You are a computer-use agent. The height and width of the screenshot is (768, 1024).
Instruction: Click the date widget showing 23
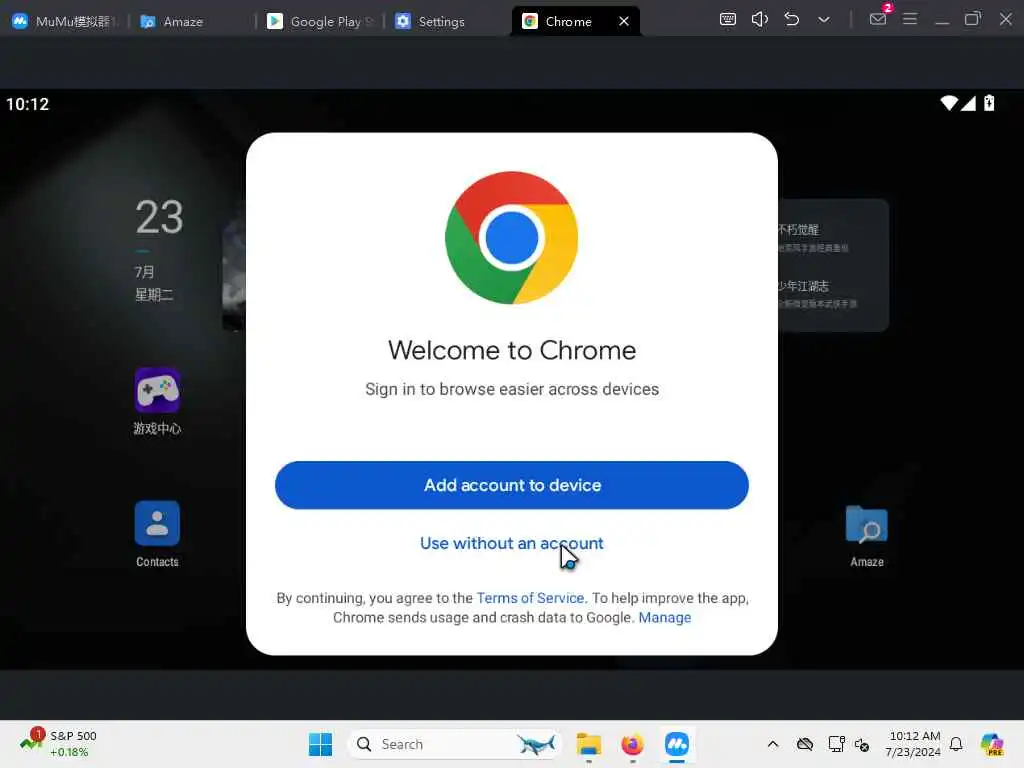(x=159, y=249)
